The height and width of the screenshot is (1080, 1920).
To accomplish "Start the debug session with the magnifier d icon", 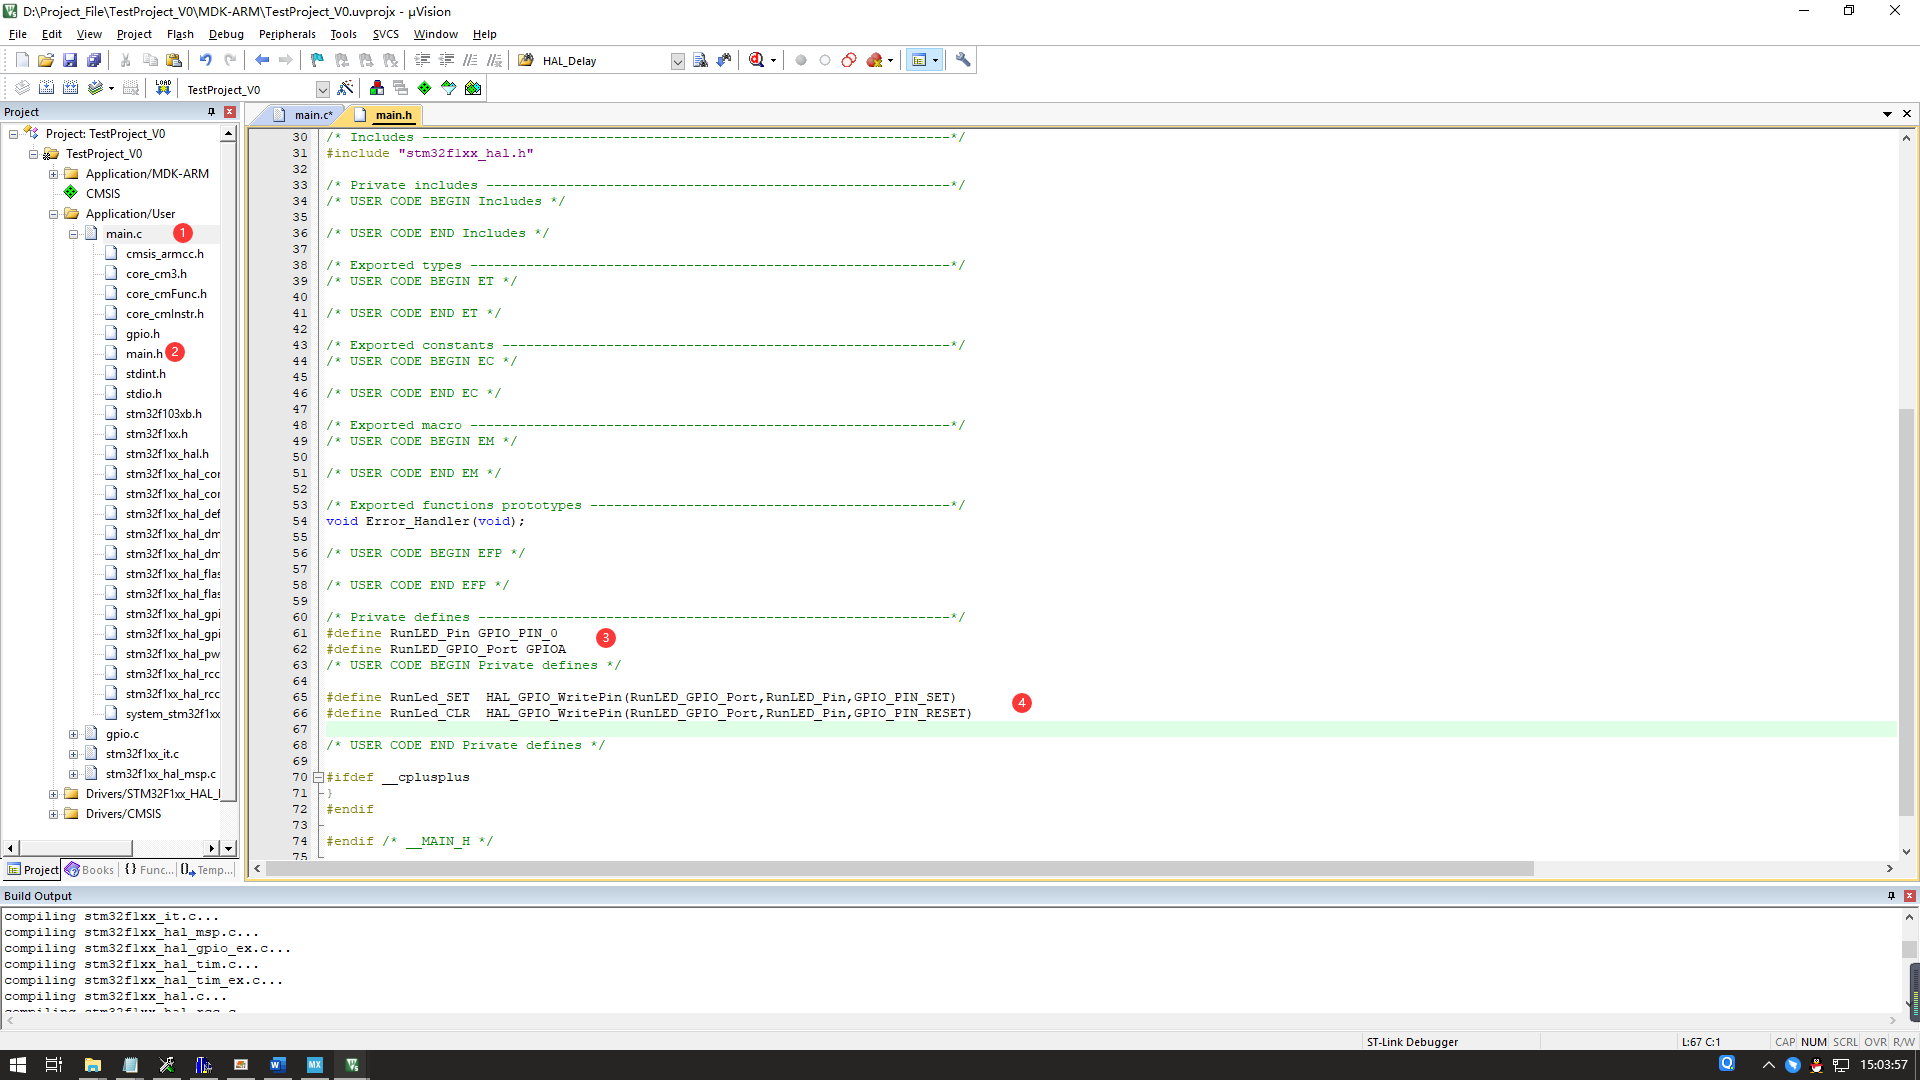I will [757, 60].
